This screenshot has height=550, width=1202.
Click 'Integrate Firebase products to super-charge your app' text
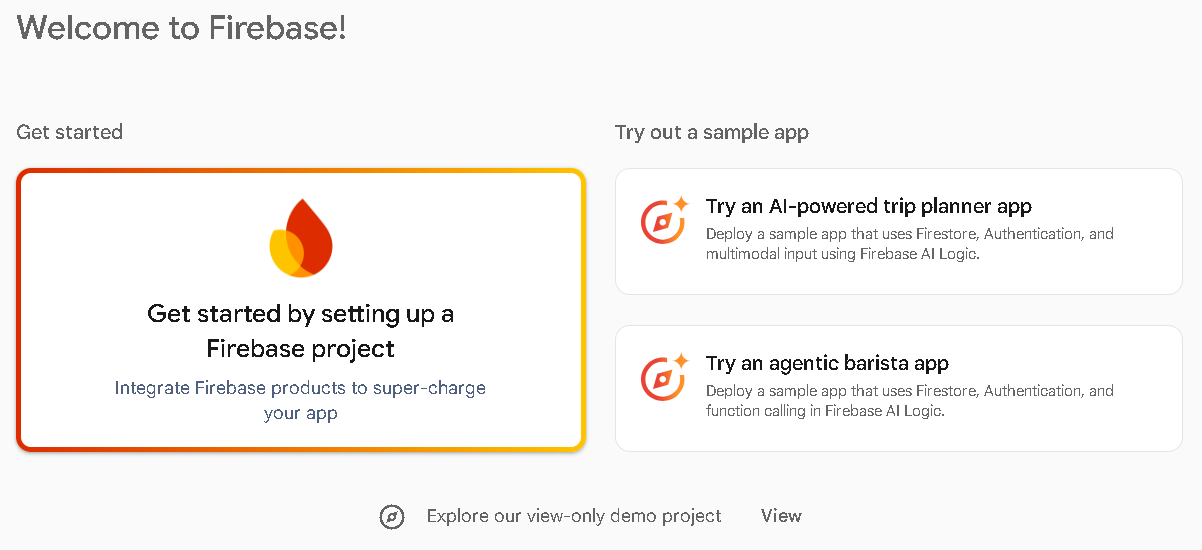pos(301,400)
